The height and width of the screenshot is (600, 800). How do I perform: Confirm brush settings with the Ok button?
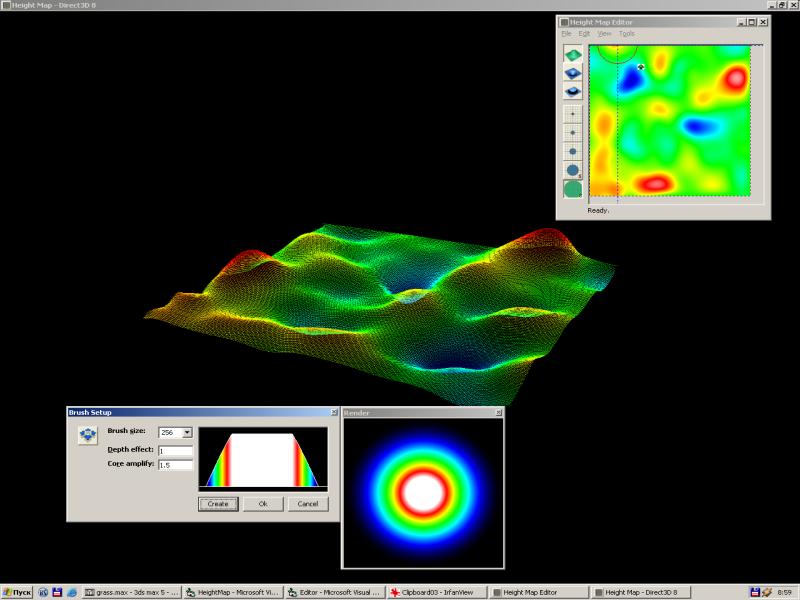pyautogui.click(x=262, y=503)
